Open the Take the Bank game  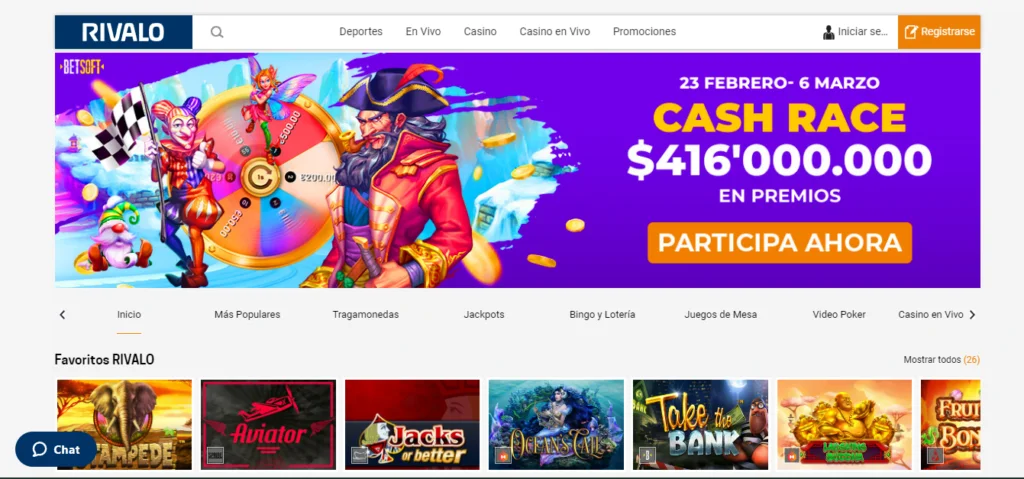[x=700, y=425]
